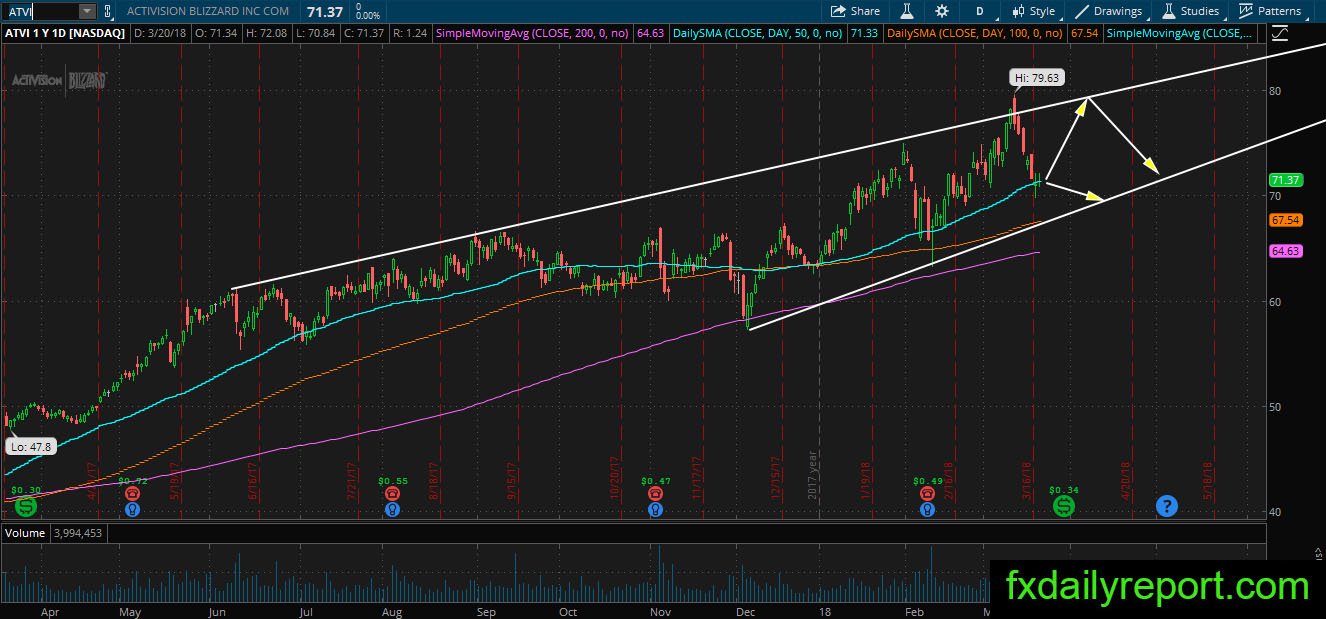Screen dimensions: 1326x619
Task: Click lightbulb event icon near Feb
Action: pos(929,509)
